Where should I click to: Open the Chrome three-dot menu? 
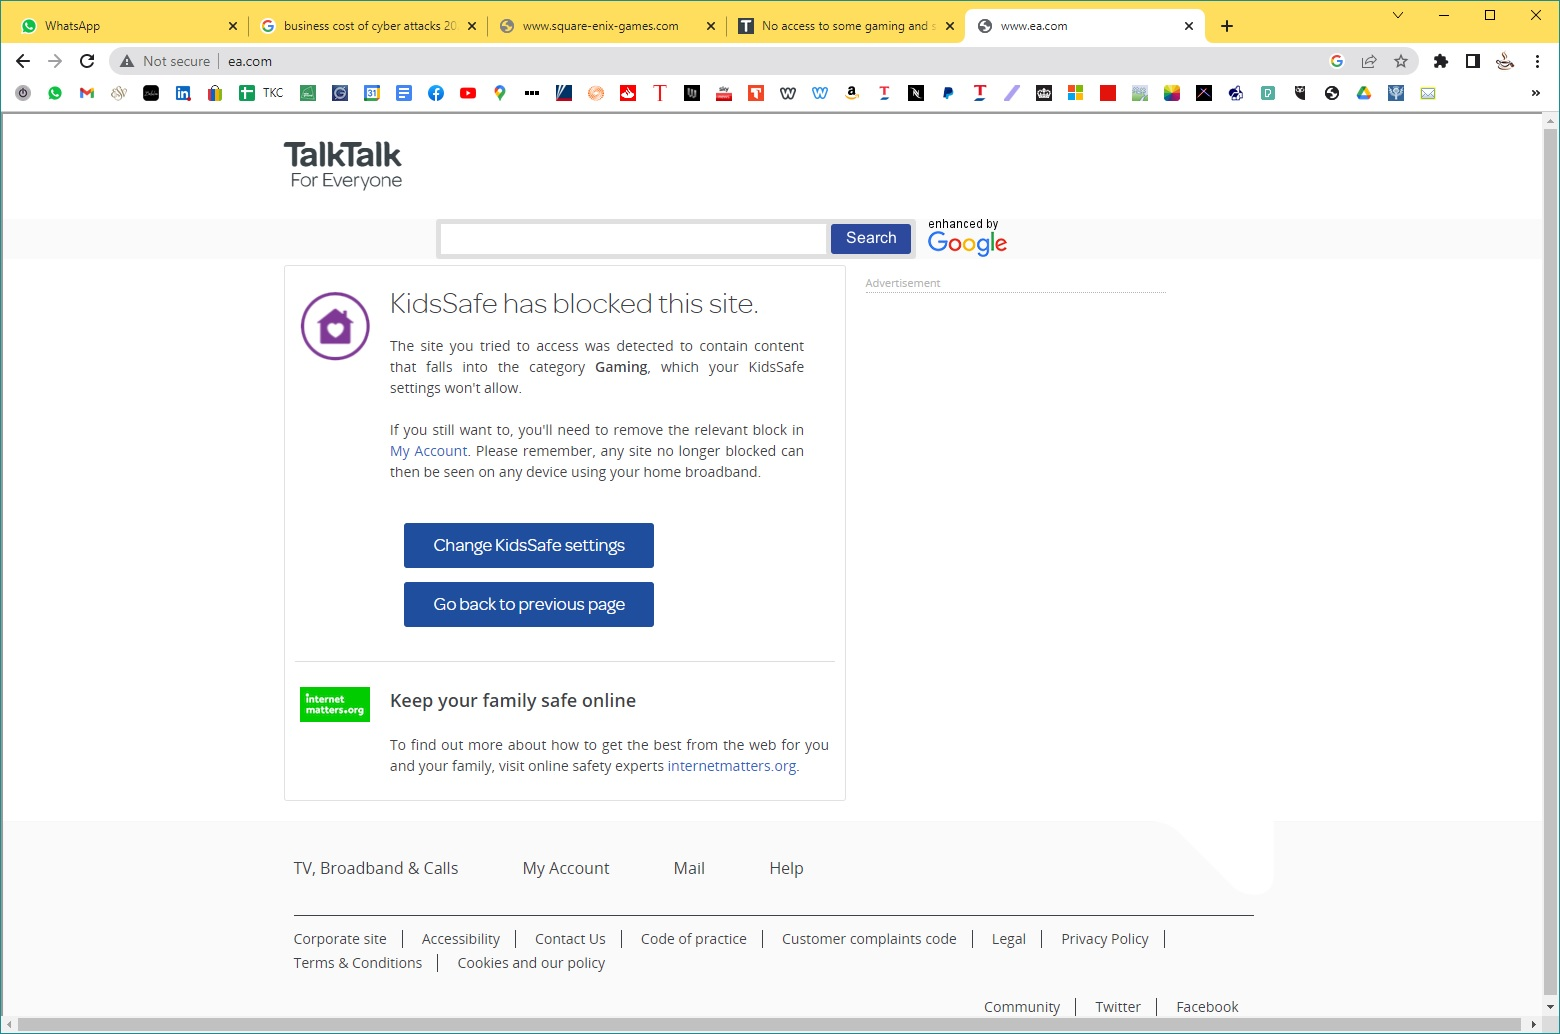[x=1538, y=61]
